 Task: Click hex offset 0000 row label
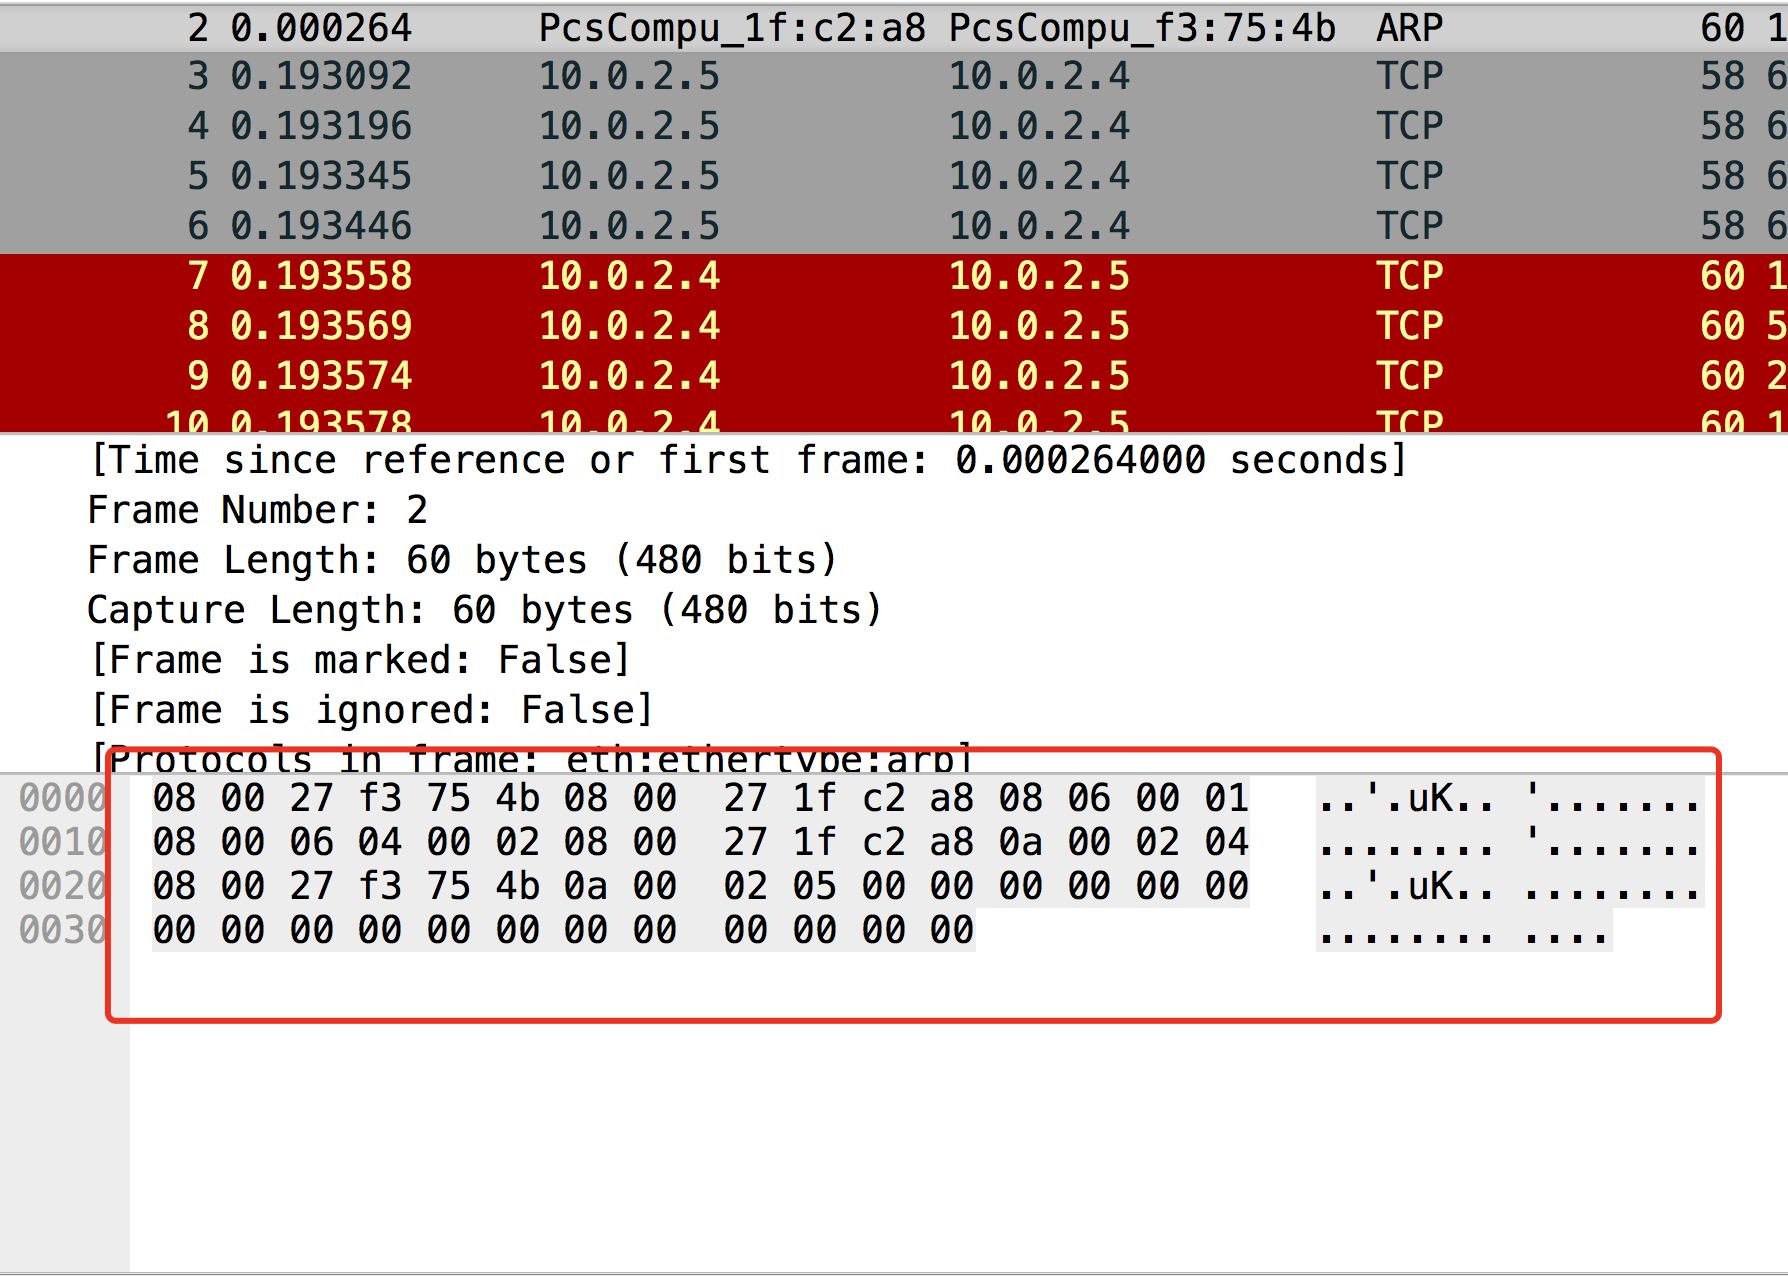point(63,798)
